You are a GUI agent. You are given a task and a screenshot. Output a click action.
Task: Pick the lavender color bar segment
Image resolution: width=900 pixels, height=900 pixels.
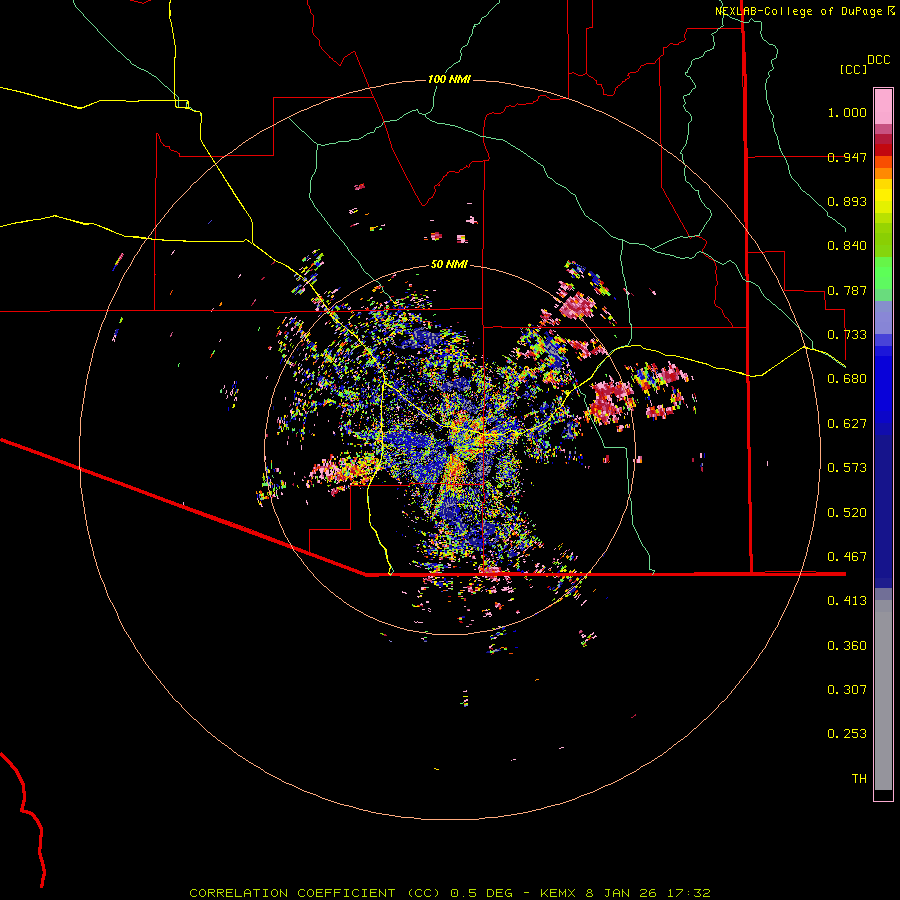883,317
